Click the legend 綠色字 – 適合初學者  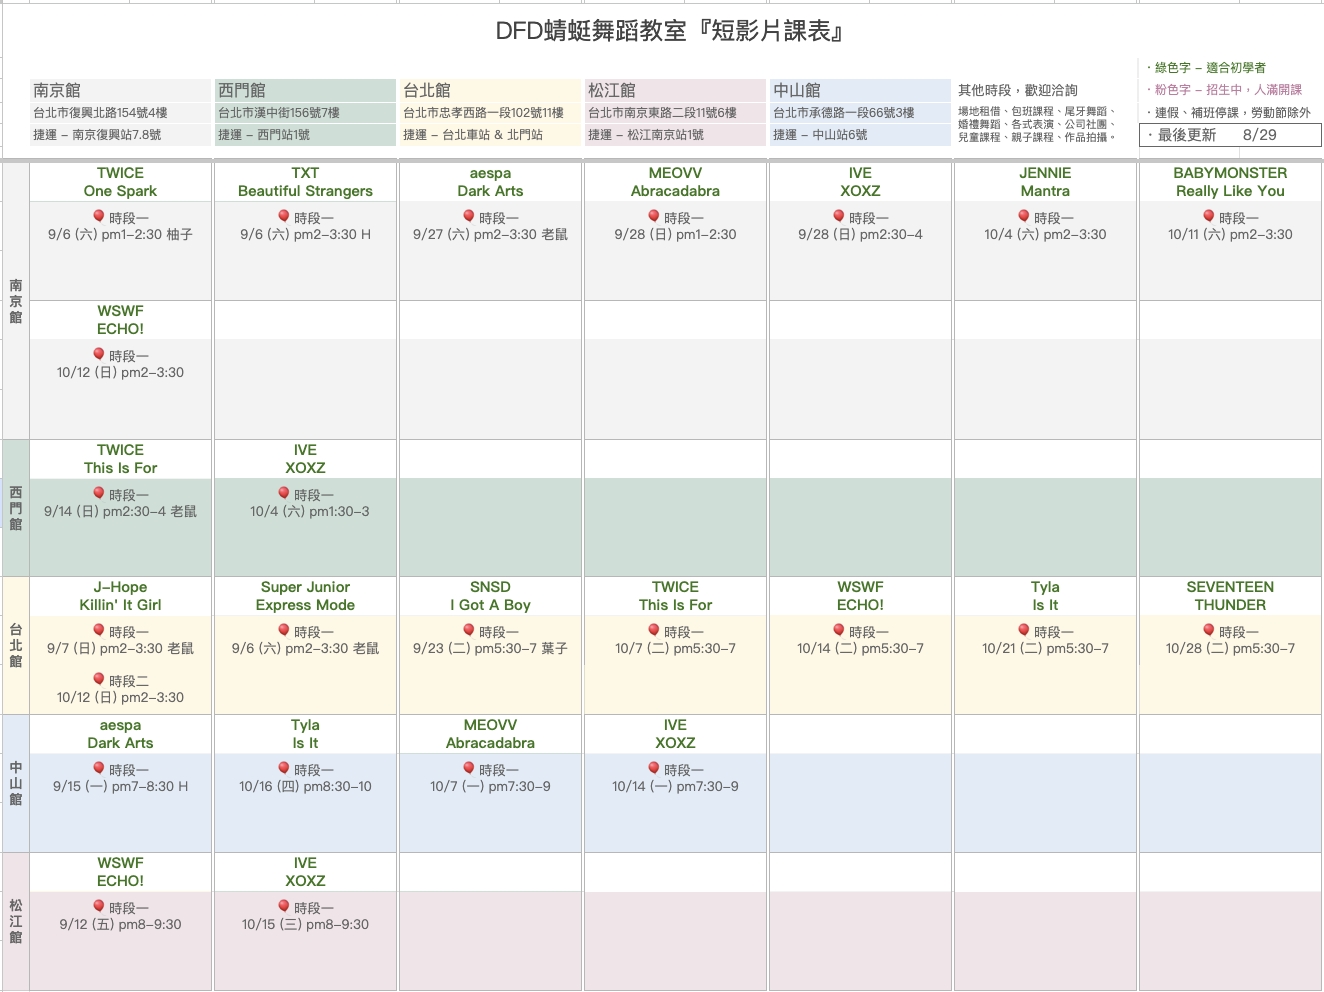tap(1205, 68)
